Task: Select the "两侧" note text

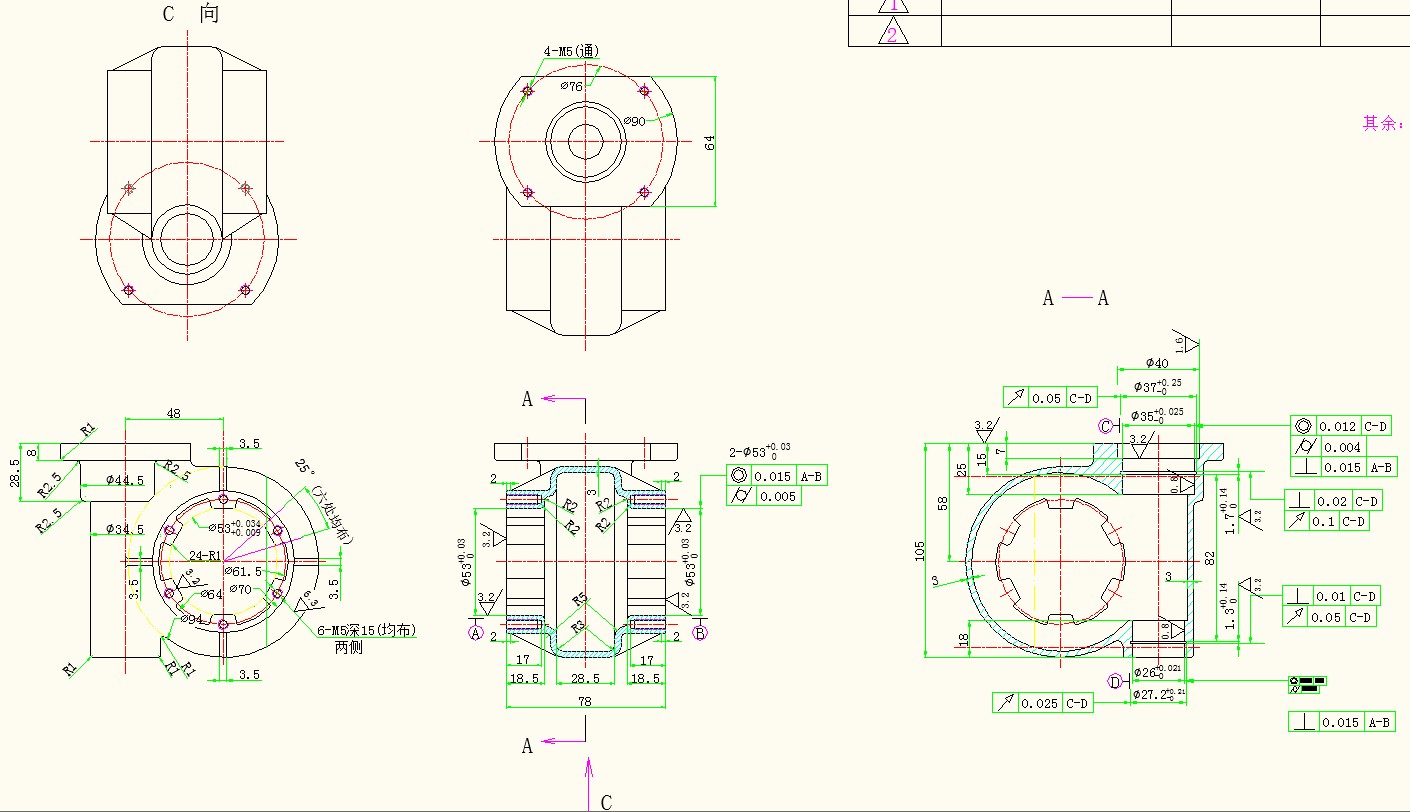Action: 349,648
